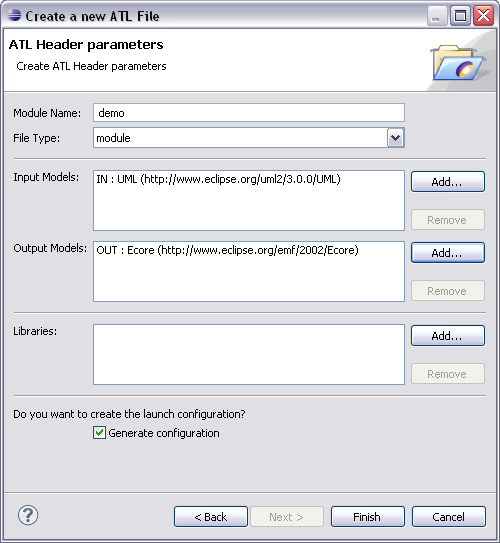Minimize the Create a new ATL File window
The height and width of the screenshot is (543, 500).
pos(437,16)
